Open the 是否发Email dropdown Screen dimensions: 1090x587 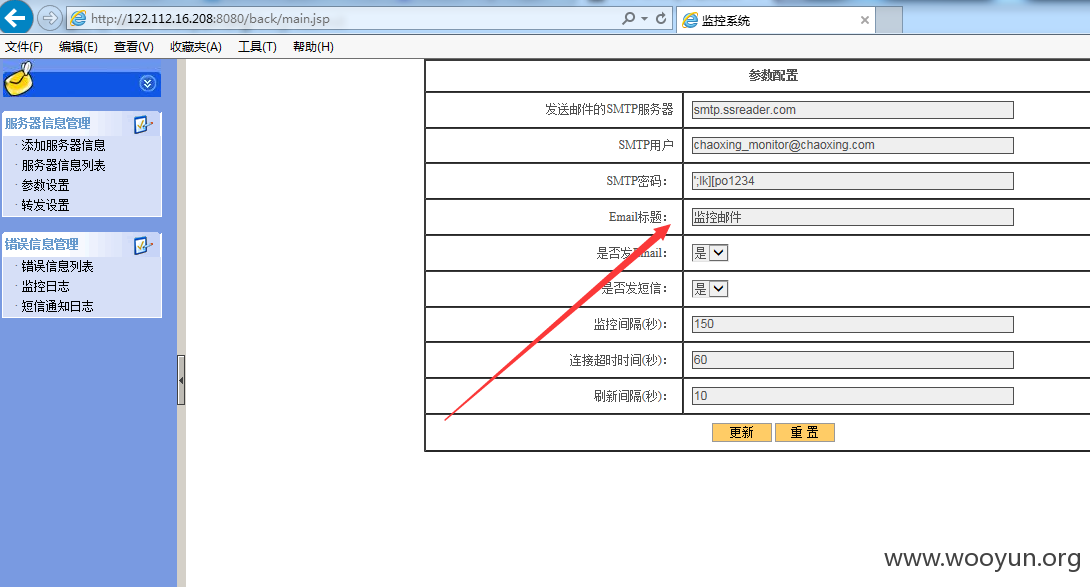[710, 253]
